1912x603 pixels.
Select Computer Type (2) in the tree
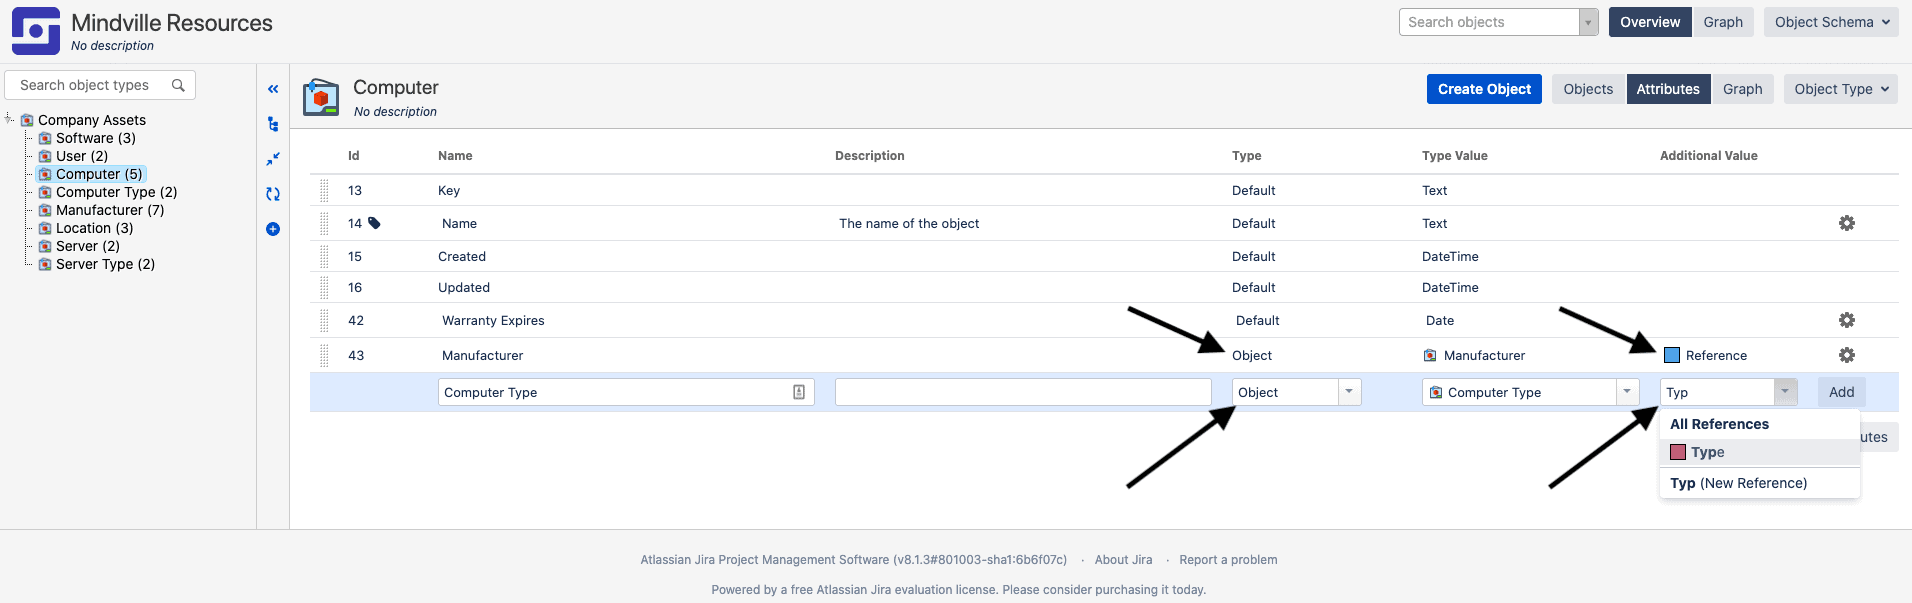tap(116, 192)
